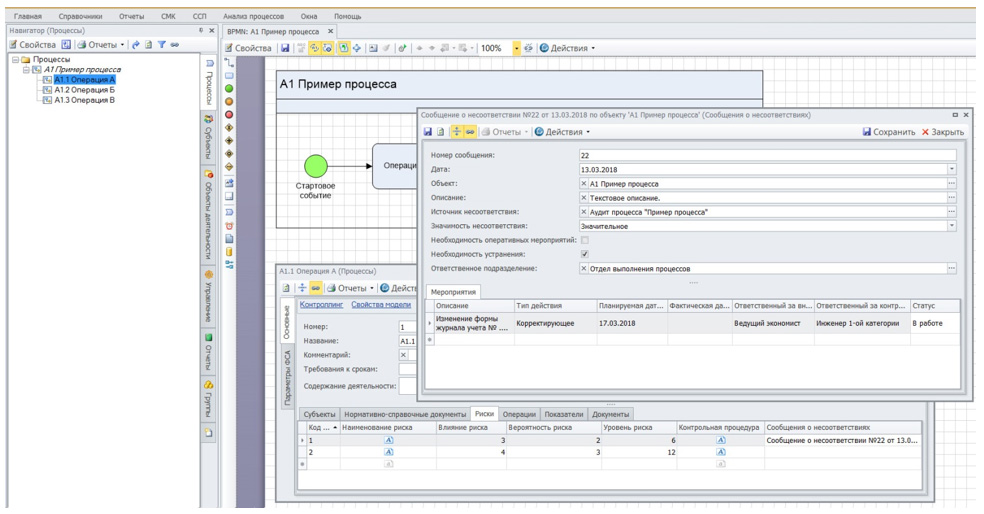Enable 'Необходимость оперативных мероприятий' checkbox

tap(585, 241)
